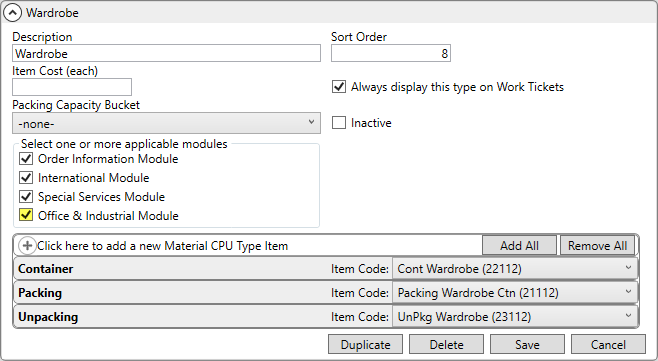Click the Wardrobe header title text
Viewport: 658px width, 361px height.
coord(52,13)
